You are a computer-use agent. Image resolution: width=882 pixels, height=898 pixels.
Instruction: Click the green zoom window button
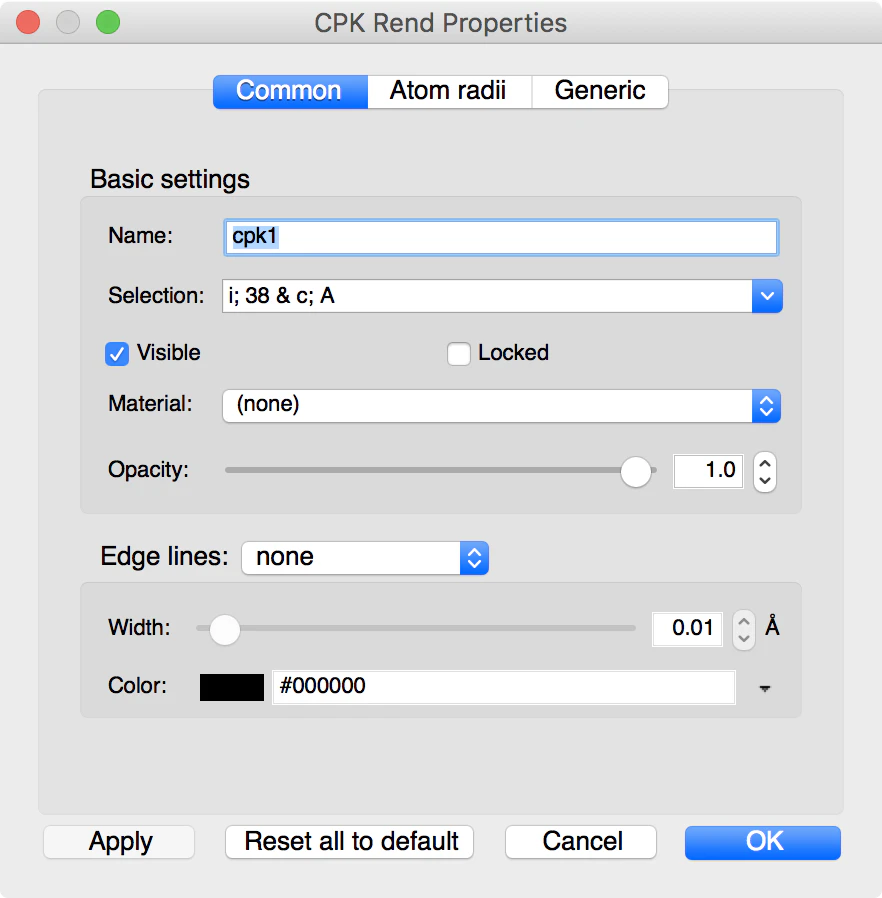pos(108,22)
